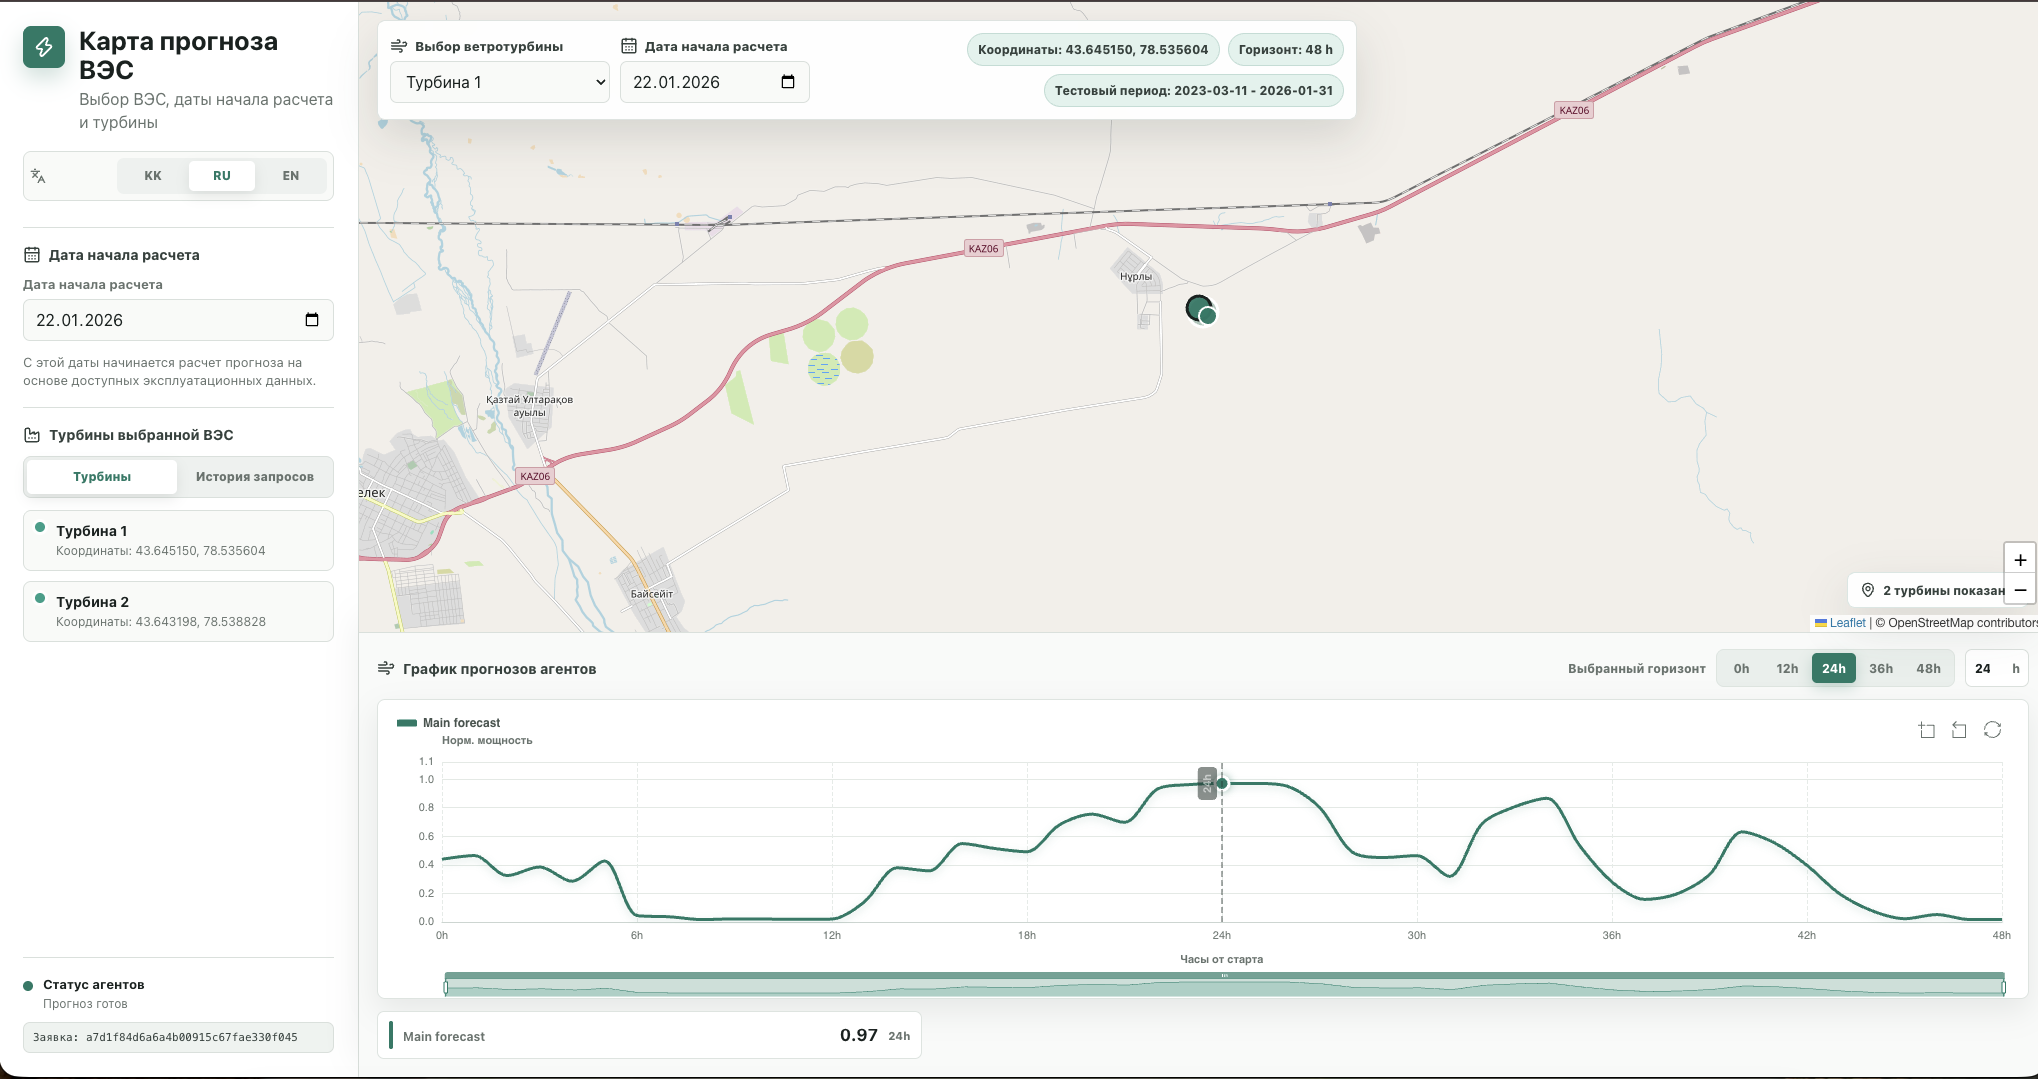Switch language to KK
2038x1079 pixels.
pos(153,176)
